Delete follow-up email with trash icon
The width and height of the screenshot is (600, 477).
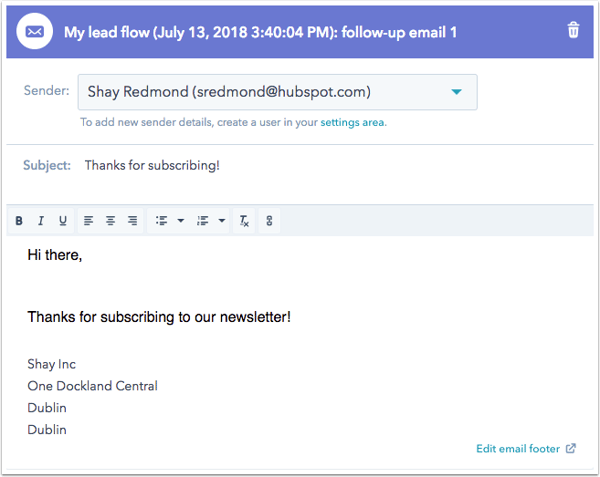pyautogui.click(x=573, y=30)
